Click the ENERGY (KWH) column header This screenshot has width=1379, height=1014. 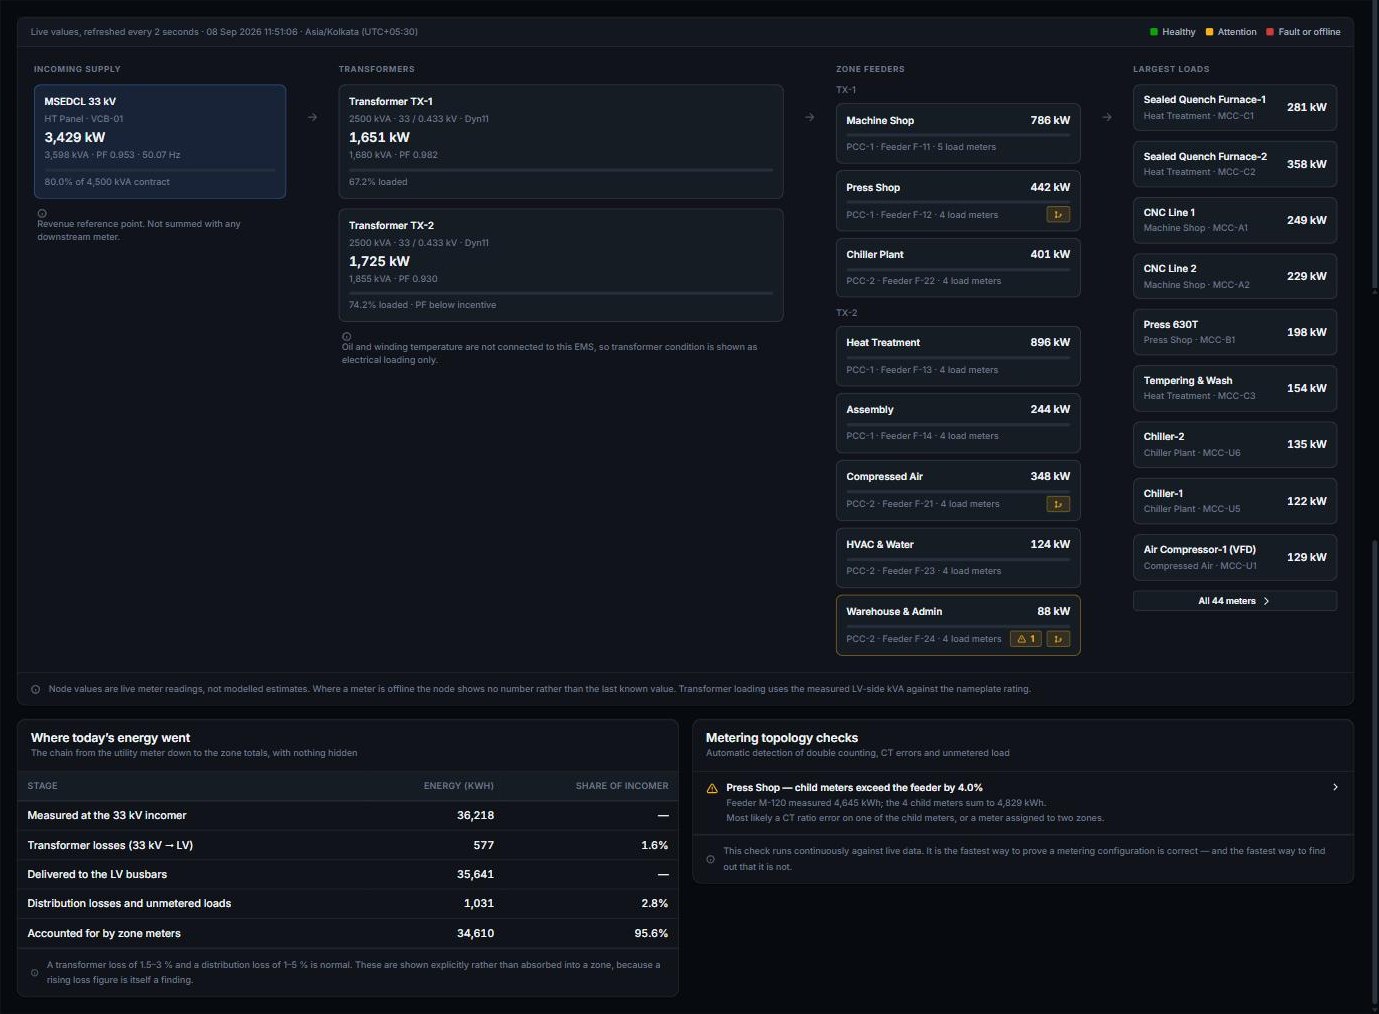click(x=459, y=786)
